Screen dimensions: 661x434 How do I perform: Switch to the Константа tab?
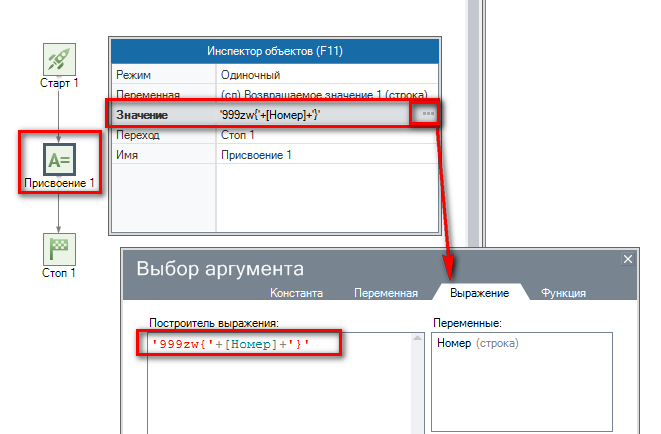(x=296, y=293)
